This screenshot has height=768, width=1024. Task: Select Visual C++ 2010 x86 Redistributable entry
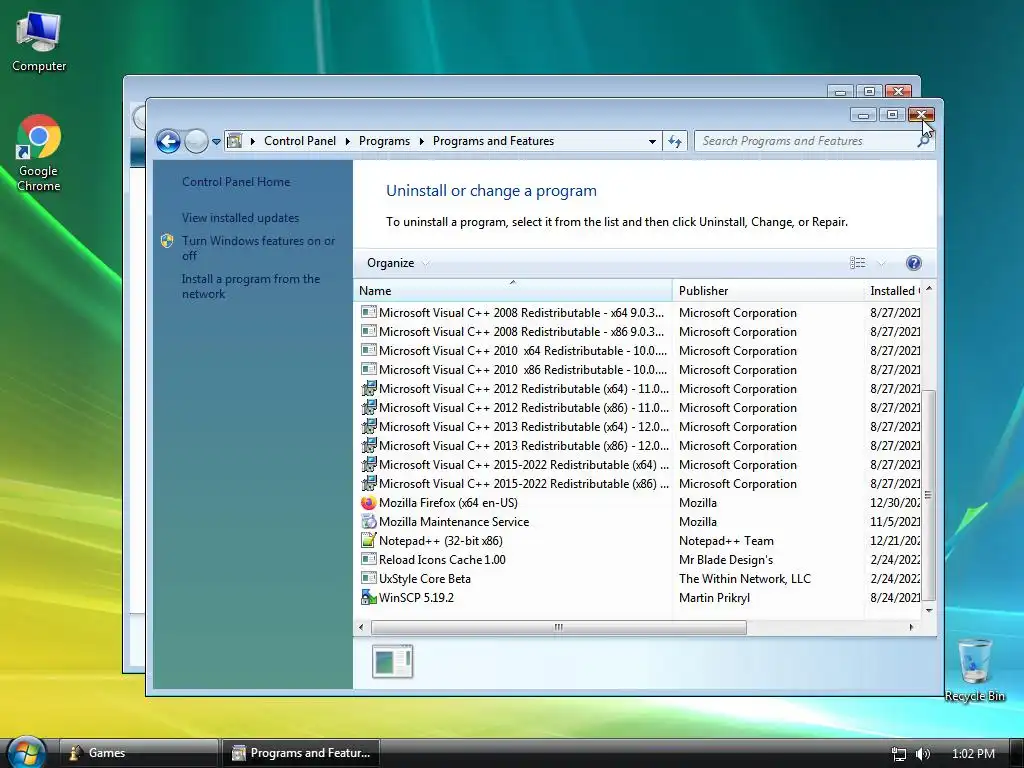(x=522, y=370)
